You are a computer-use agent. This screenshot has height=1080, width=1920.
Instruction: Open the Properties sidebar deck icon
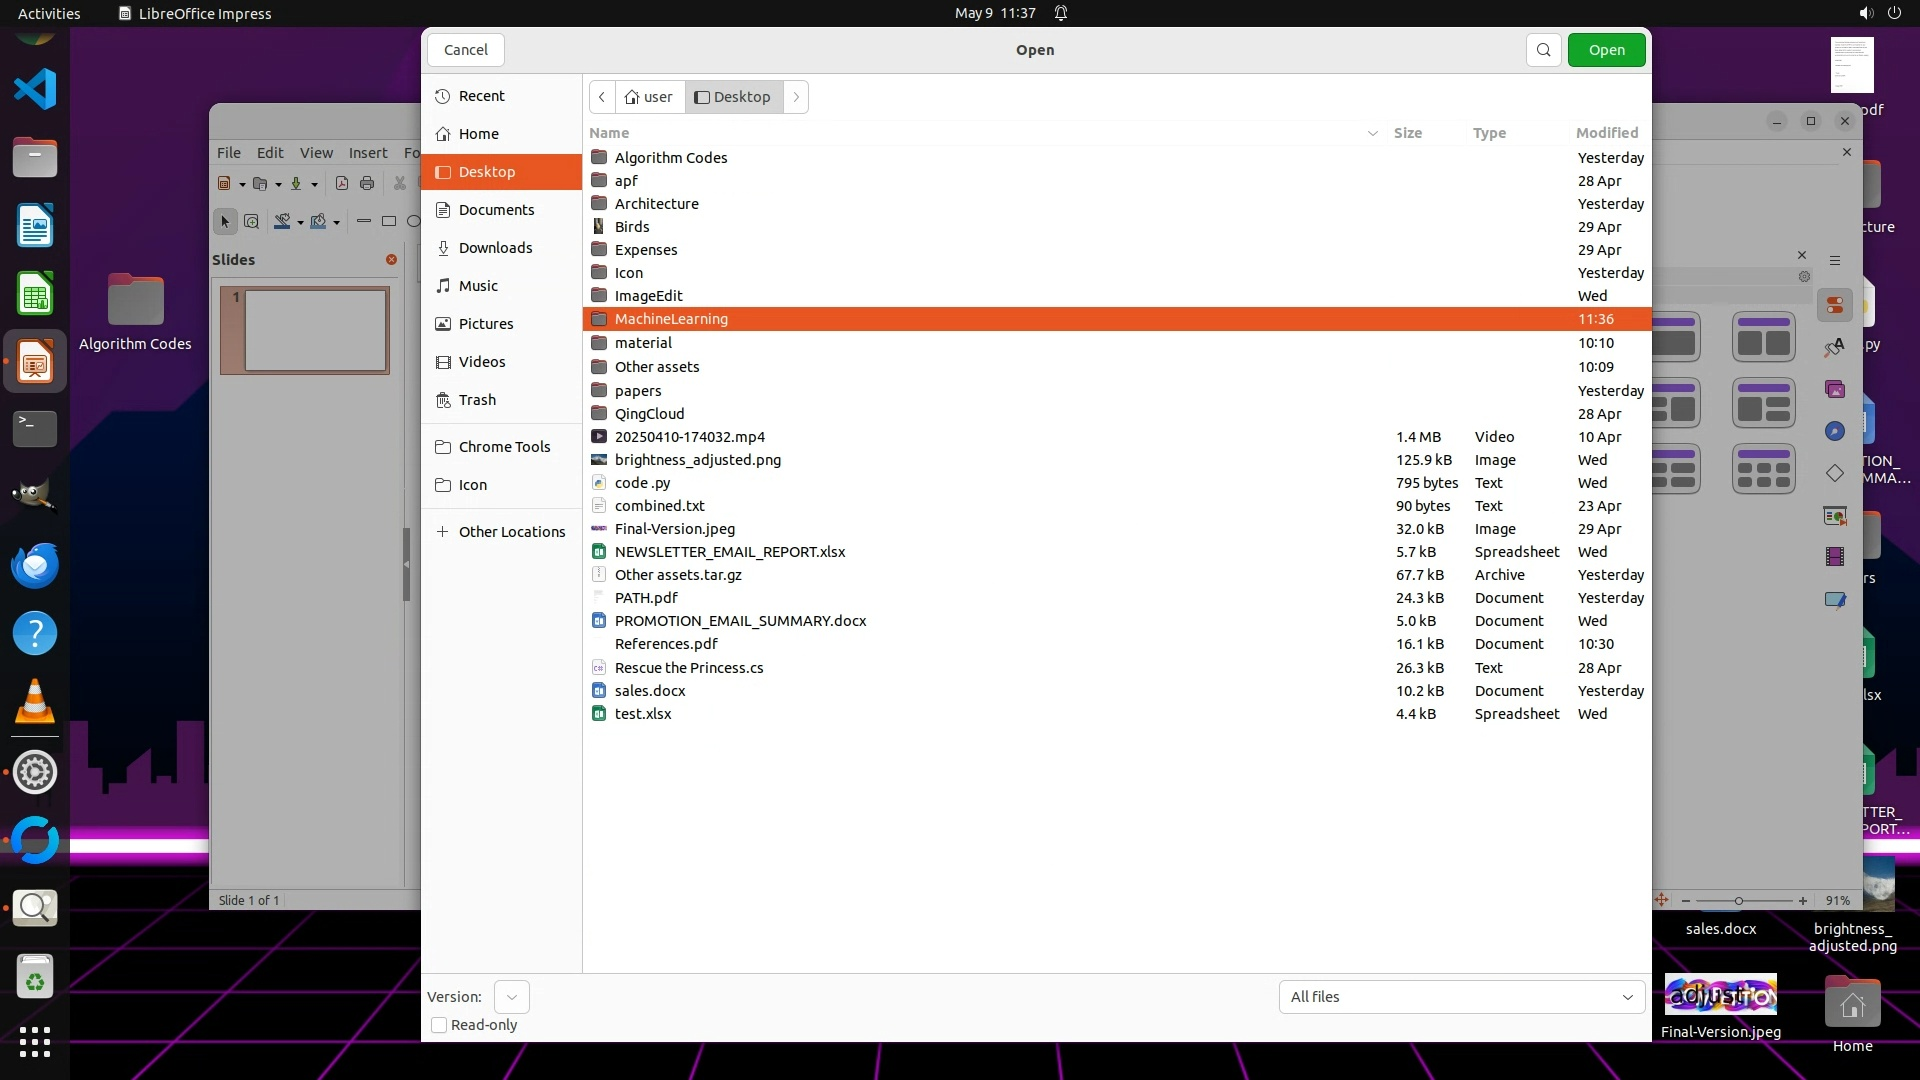click(x=1835, y=306)
